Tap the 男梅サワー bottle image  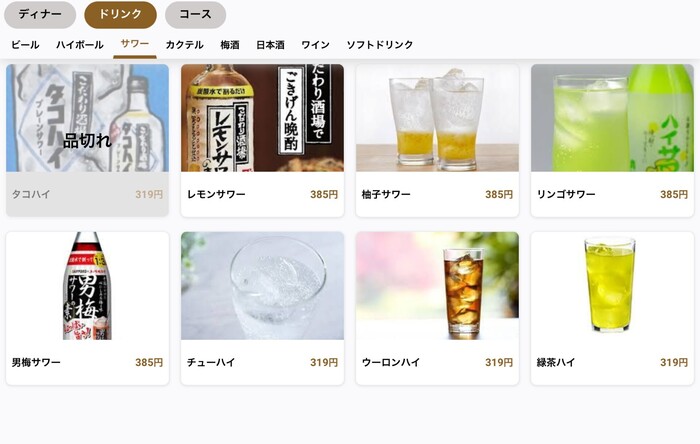[x=88, y=286]
